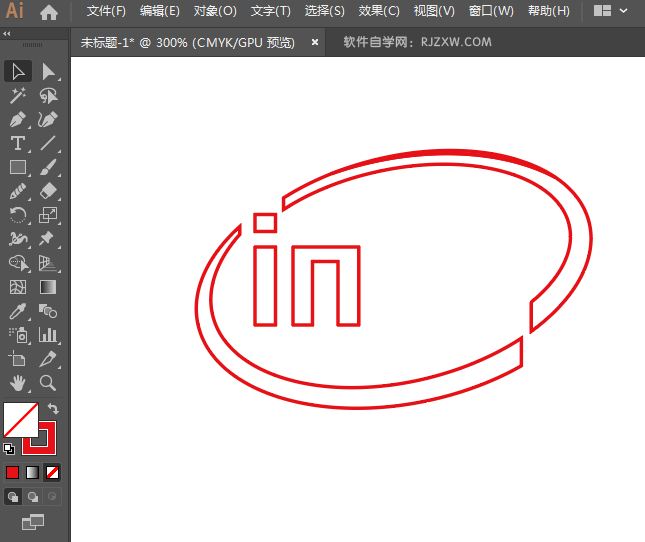
Task: Collapse the toolbar with double arrows
Action: (7, 34)
